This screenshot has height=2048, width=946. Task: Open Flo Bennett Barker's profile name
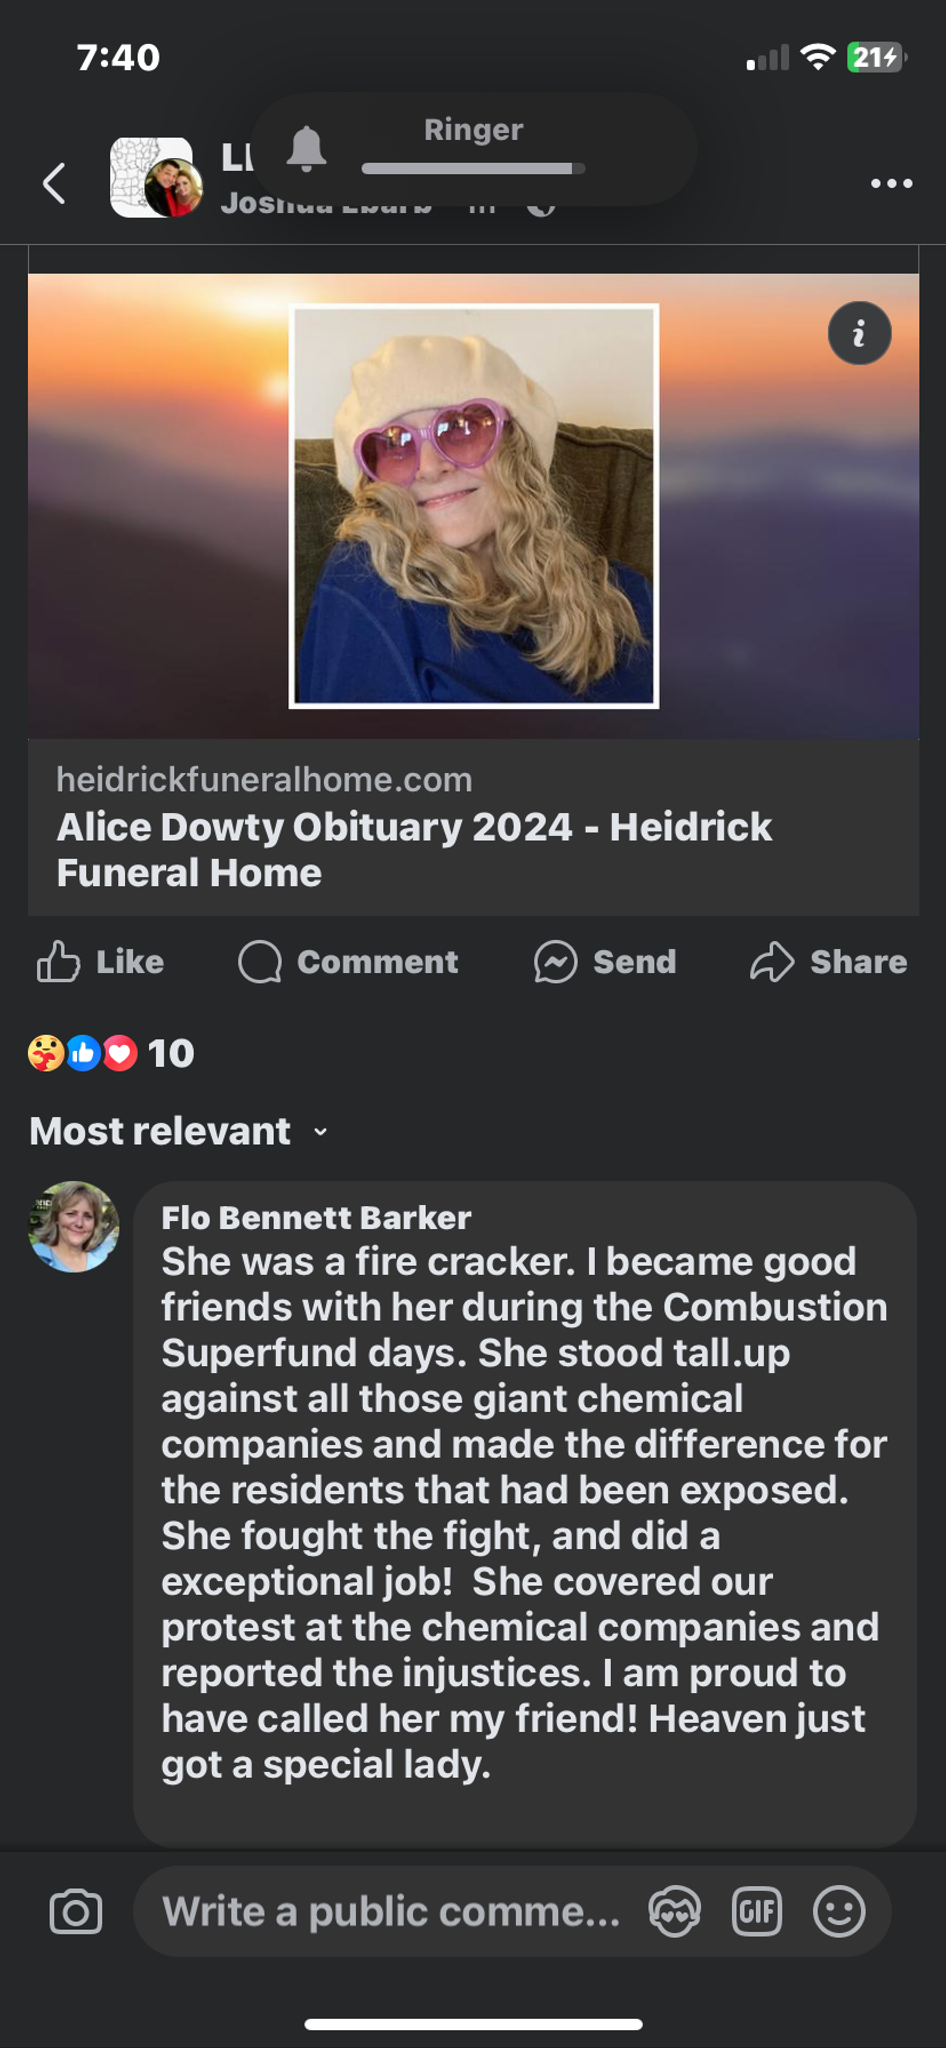(x=316, y=1217)
